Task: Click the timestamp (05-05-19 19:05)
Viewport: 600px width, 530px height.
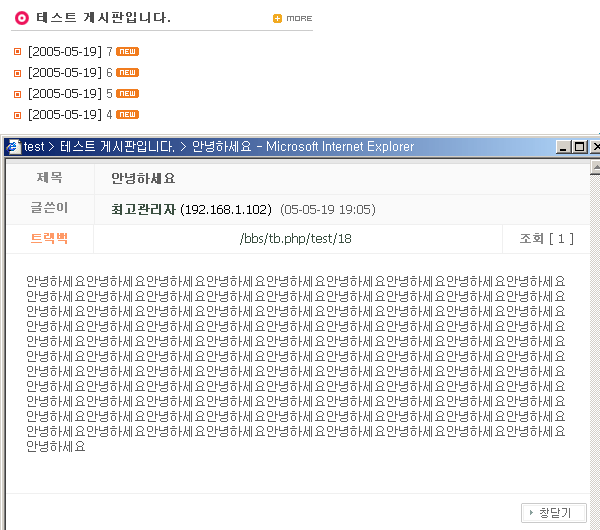Action: (x=328, y=210)
